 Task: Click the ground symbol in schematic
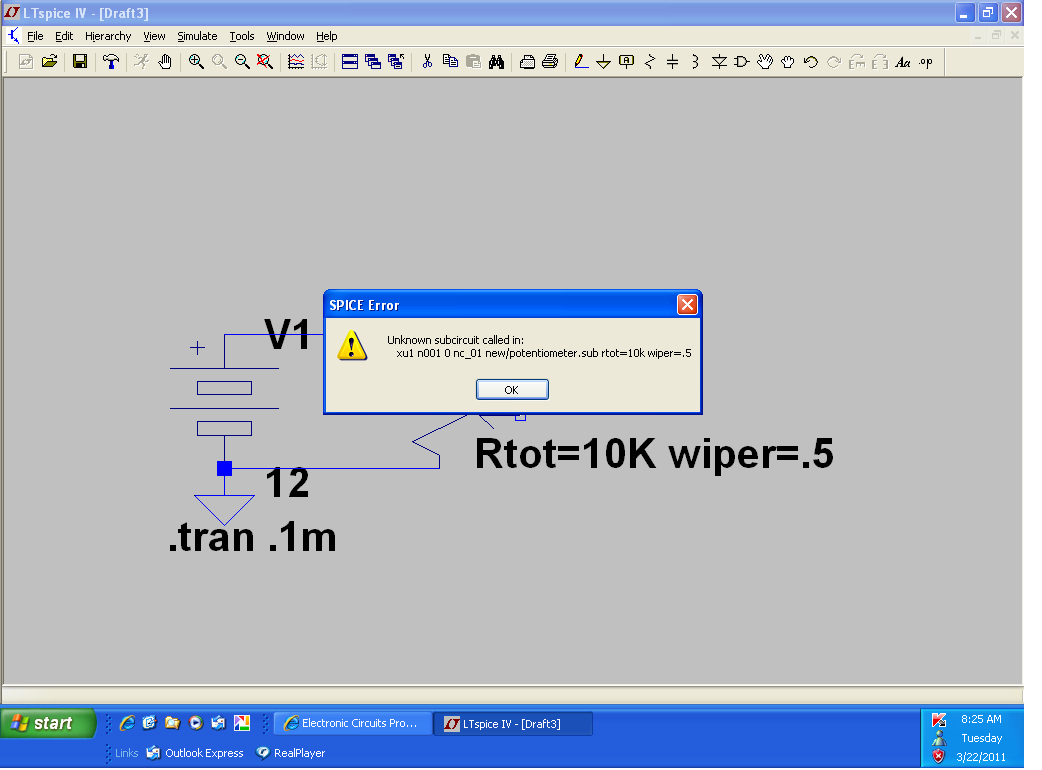coord(224,510)
